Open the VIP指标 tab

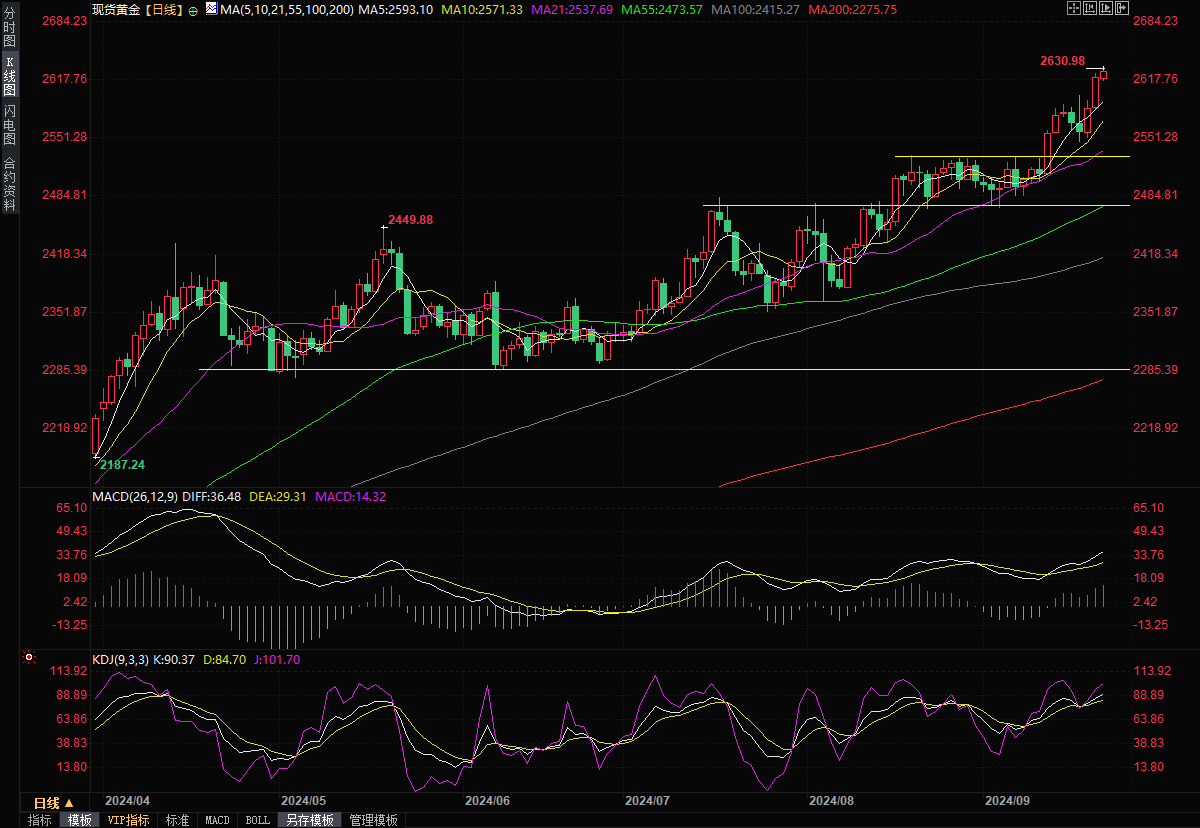coord(129,820)
